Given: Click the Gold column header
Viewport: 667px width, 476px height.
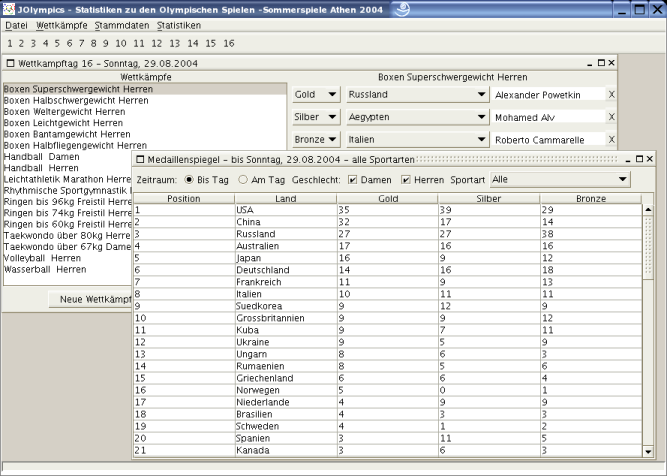Looking at the screenshot, I should (388, 199).
